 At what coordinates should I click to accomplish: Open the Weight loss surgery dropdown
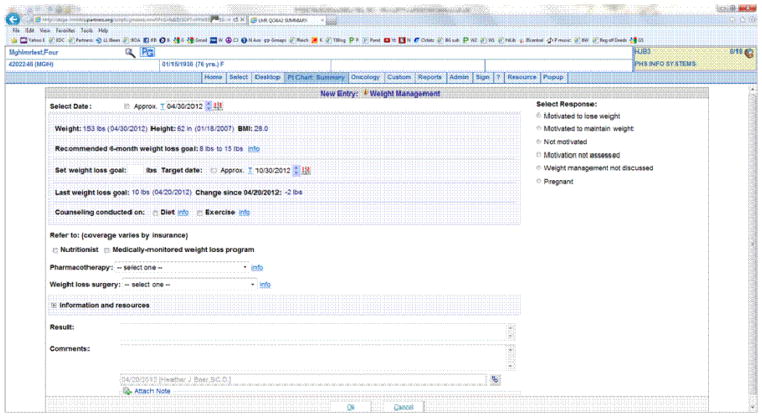click(189, 284)
